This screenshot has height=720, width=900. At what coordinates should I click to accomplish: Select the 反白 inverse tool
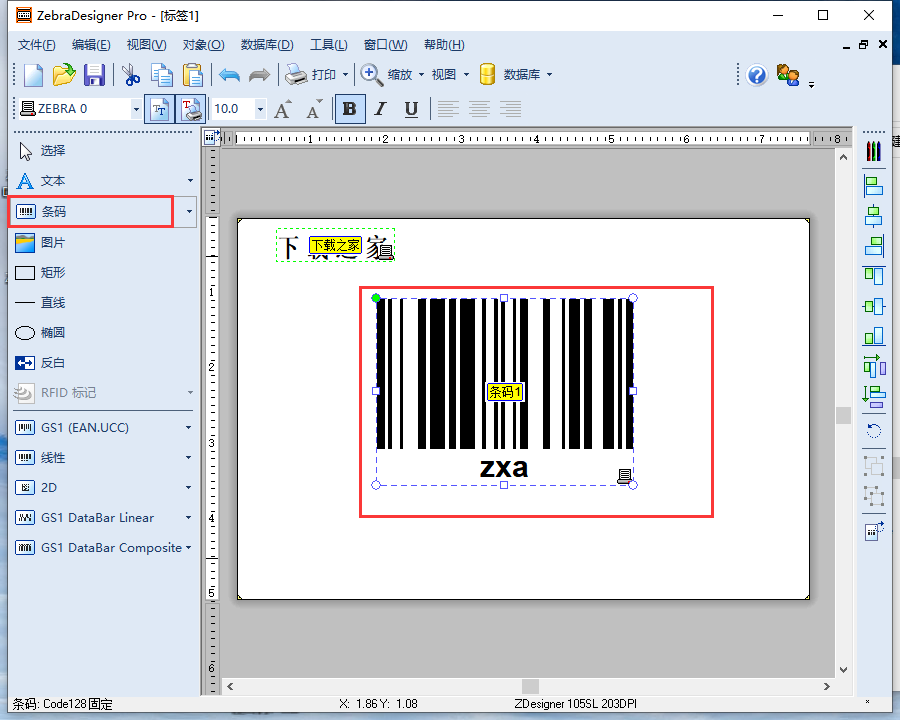(53, 362)
